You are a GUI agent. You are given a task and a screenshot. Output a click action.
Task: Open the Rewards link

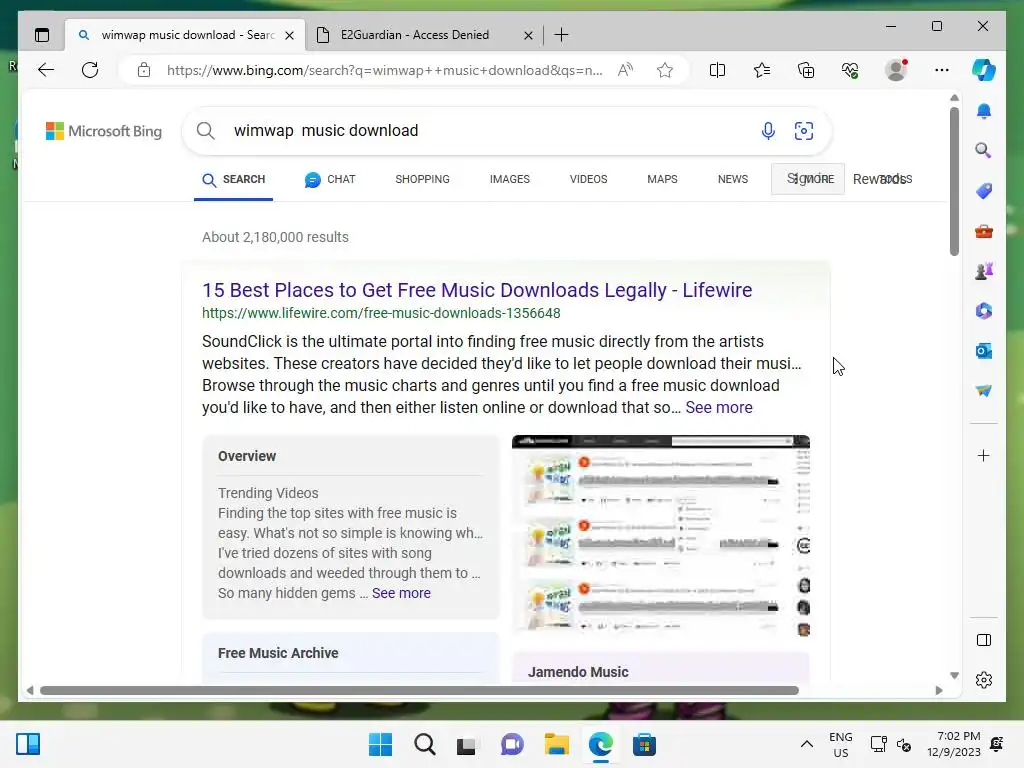(x=882, y=179)
